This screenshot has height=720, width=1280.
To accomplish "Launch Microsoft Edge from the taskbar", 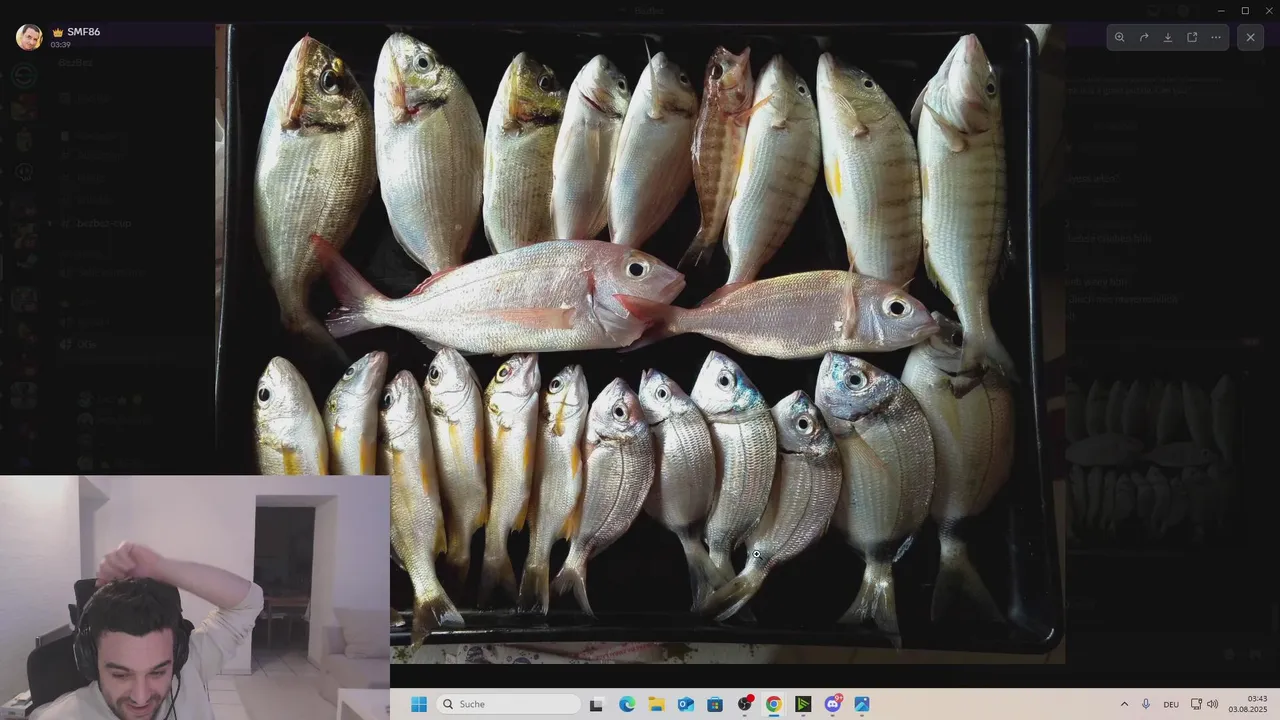I will coord(627,704).
